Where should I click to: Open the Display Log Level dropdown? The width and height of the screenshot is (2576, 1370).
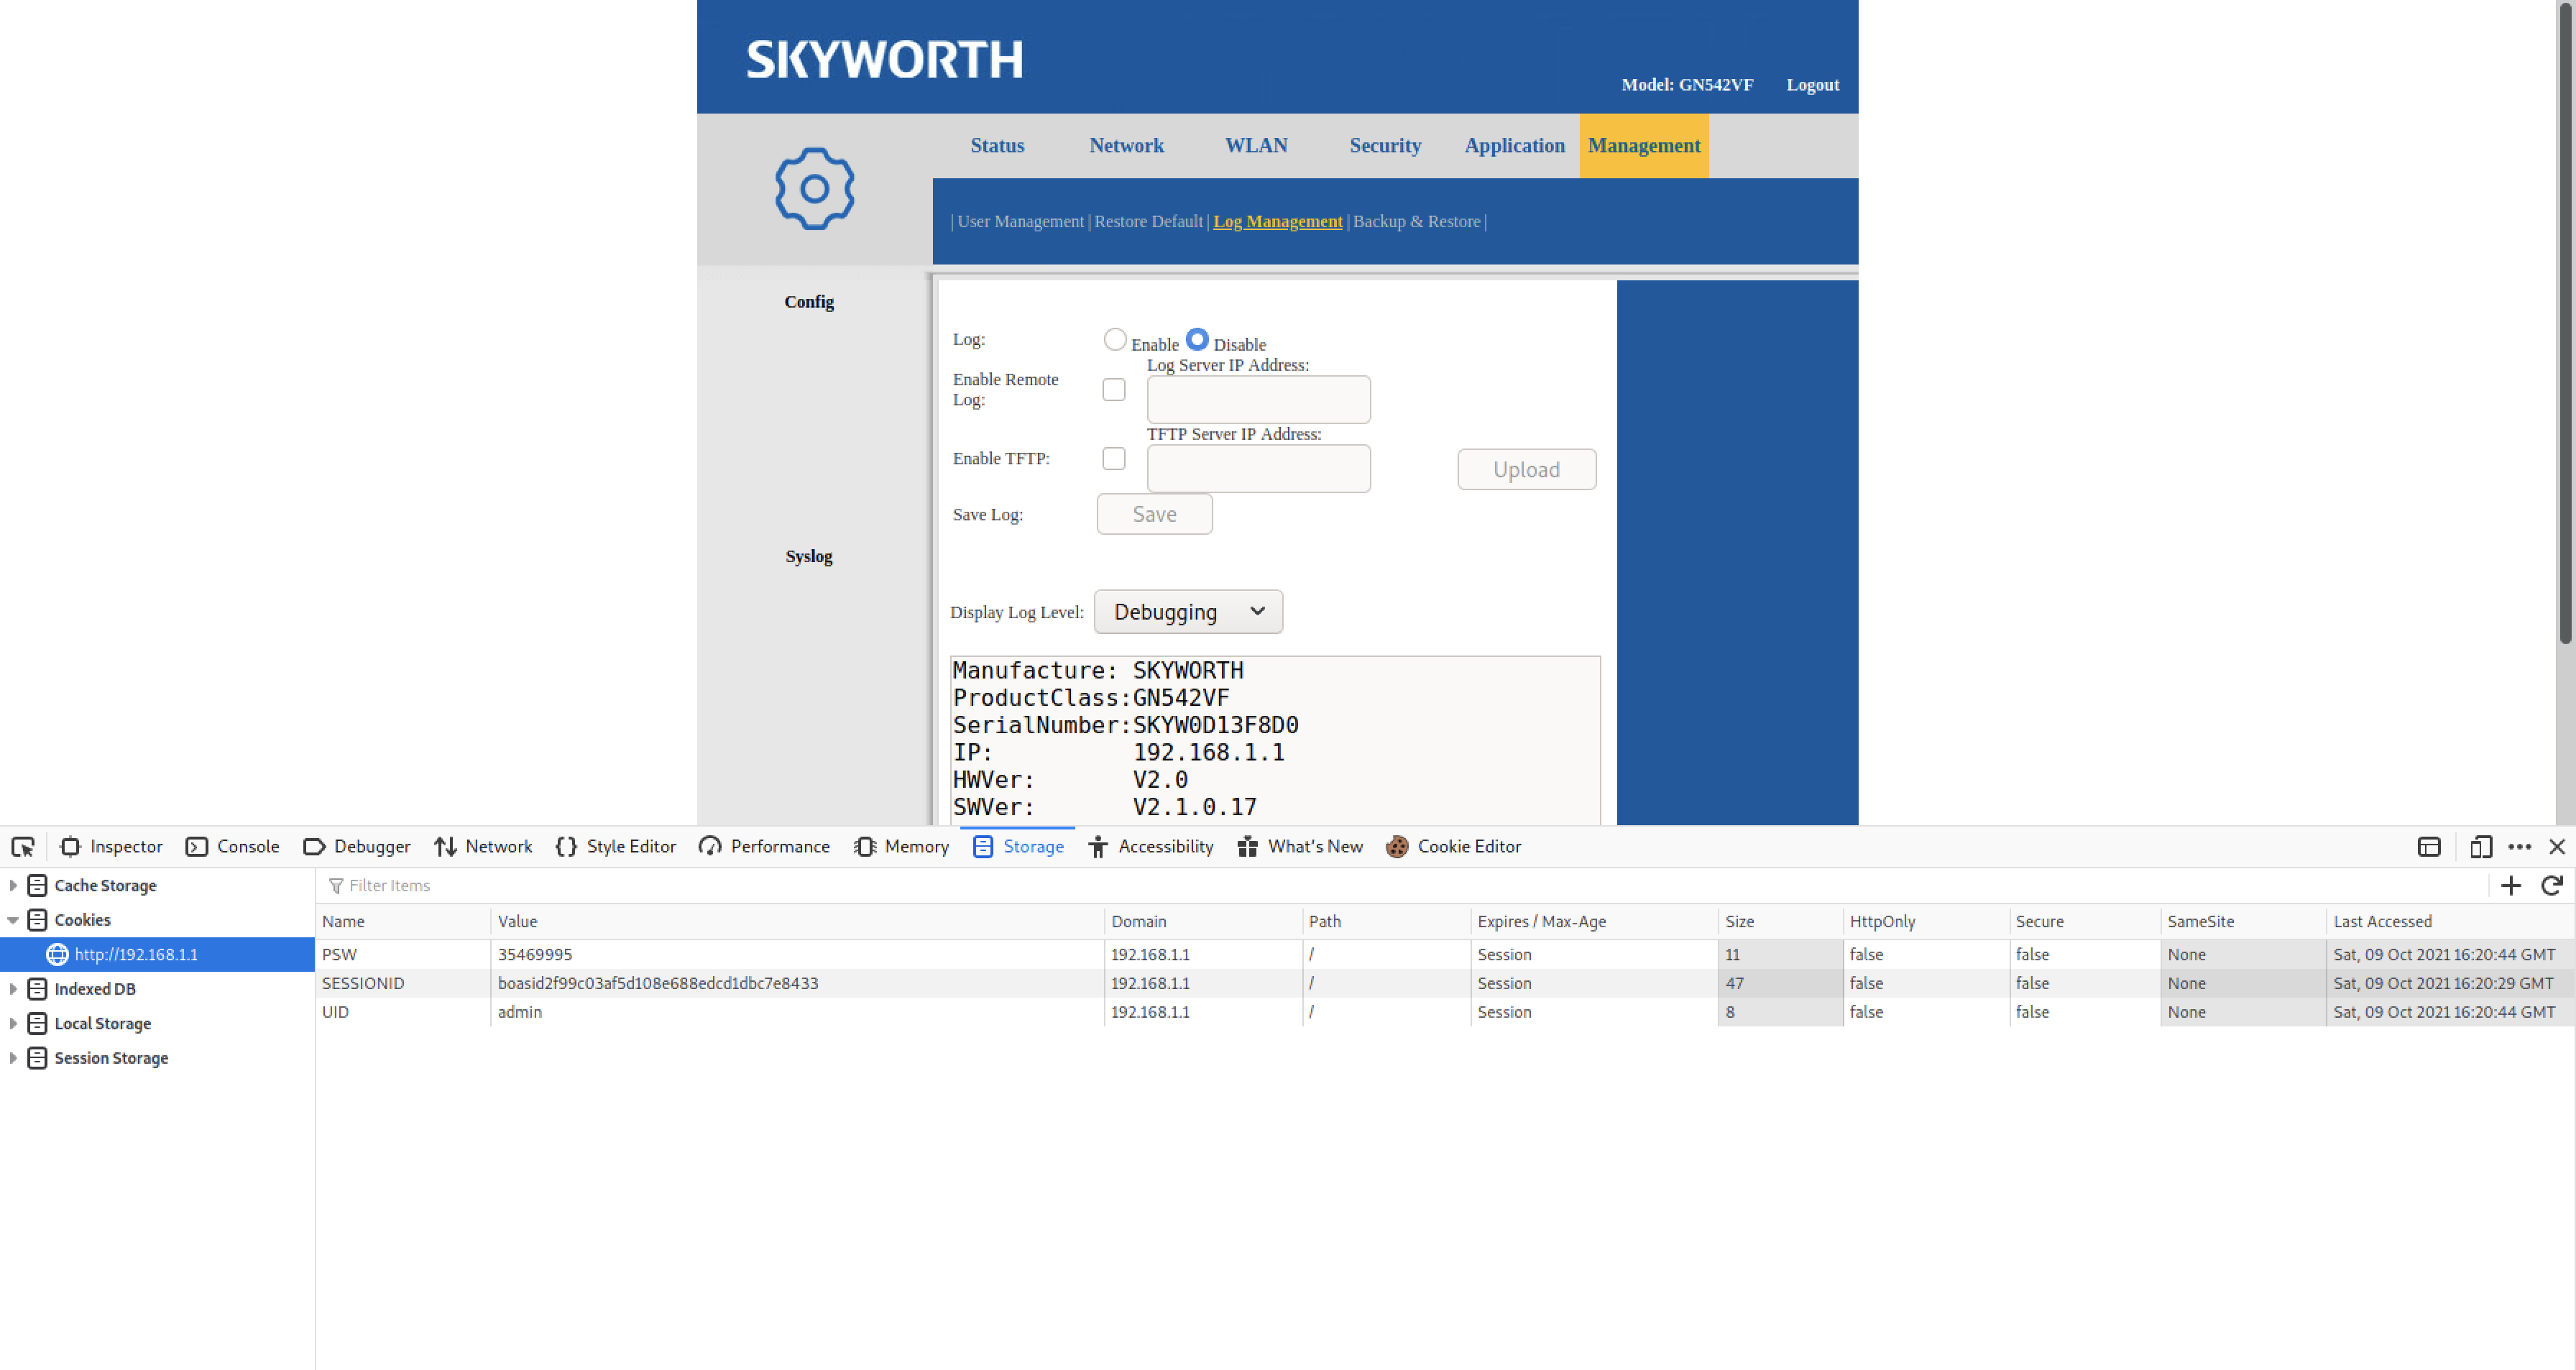click(x=1189, y=612)
